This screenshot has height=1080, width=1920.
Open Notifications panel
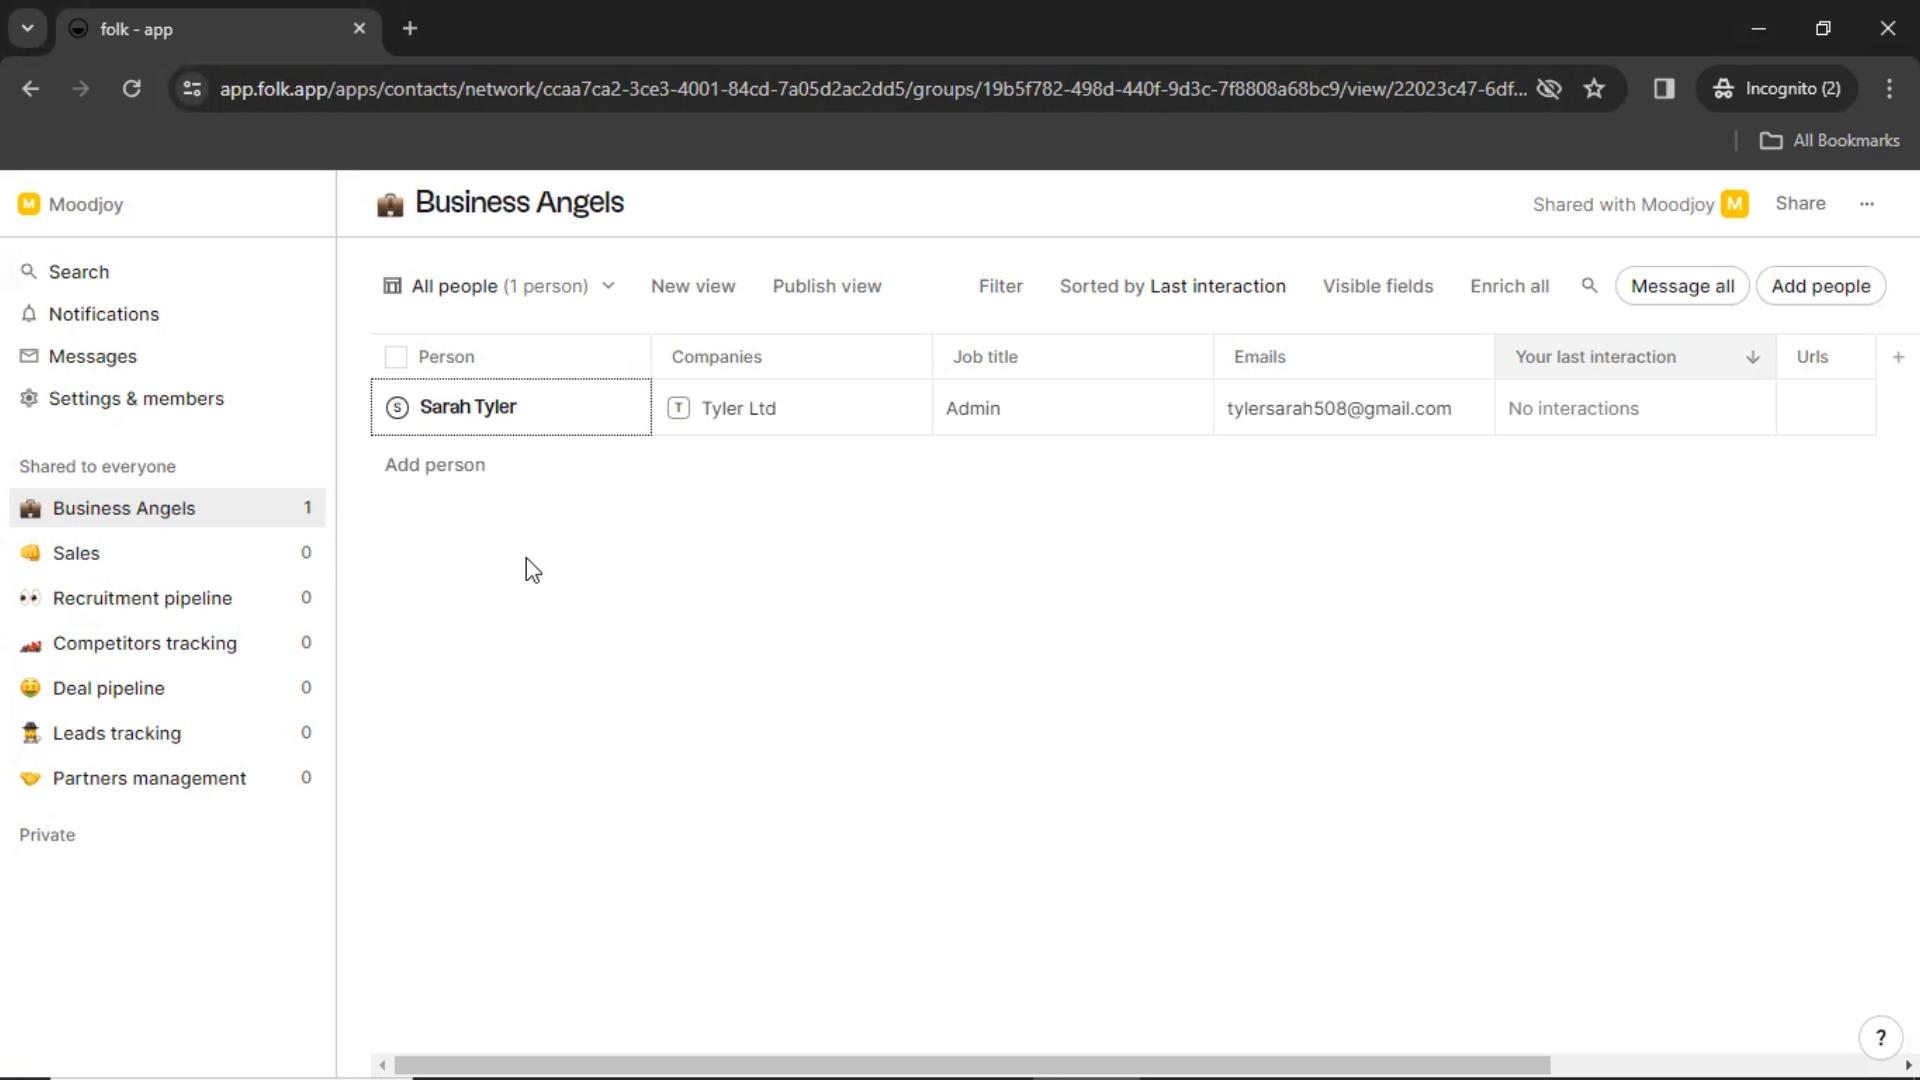point(104,314)
